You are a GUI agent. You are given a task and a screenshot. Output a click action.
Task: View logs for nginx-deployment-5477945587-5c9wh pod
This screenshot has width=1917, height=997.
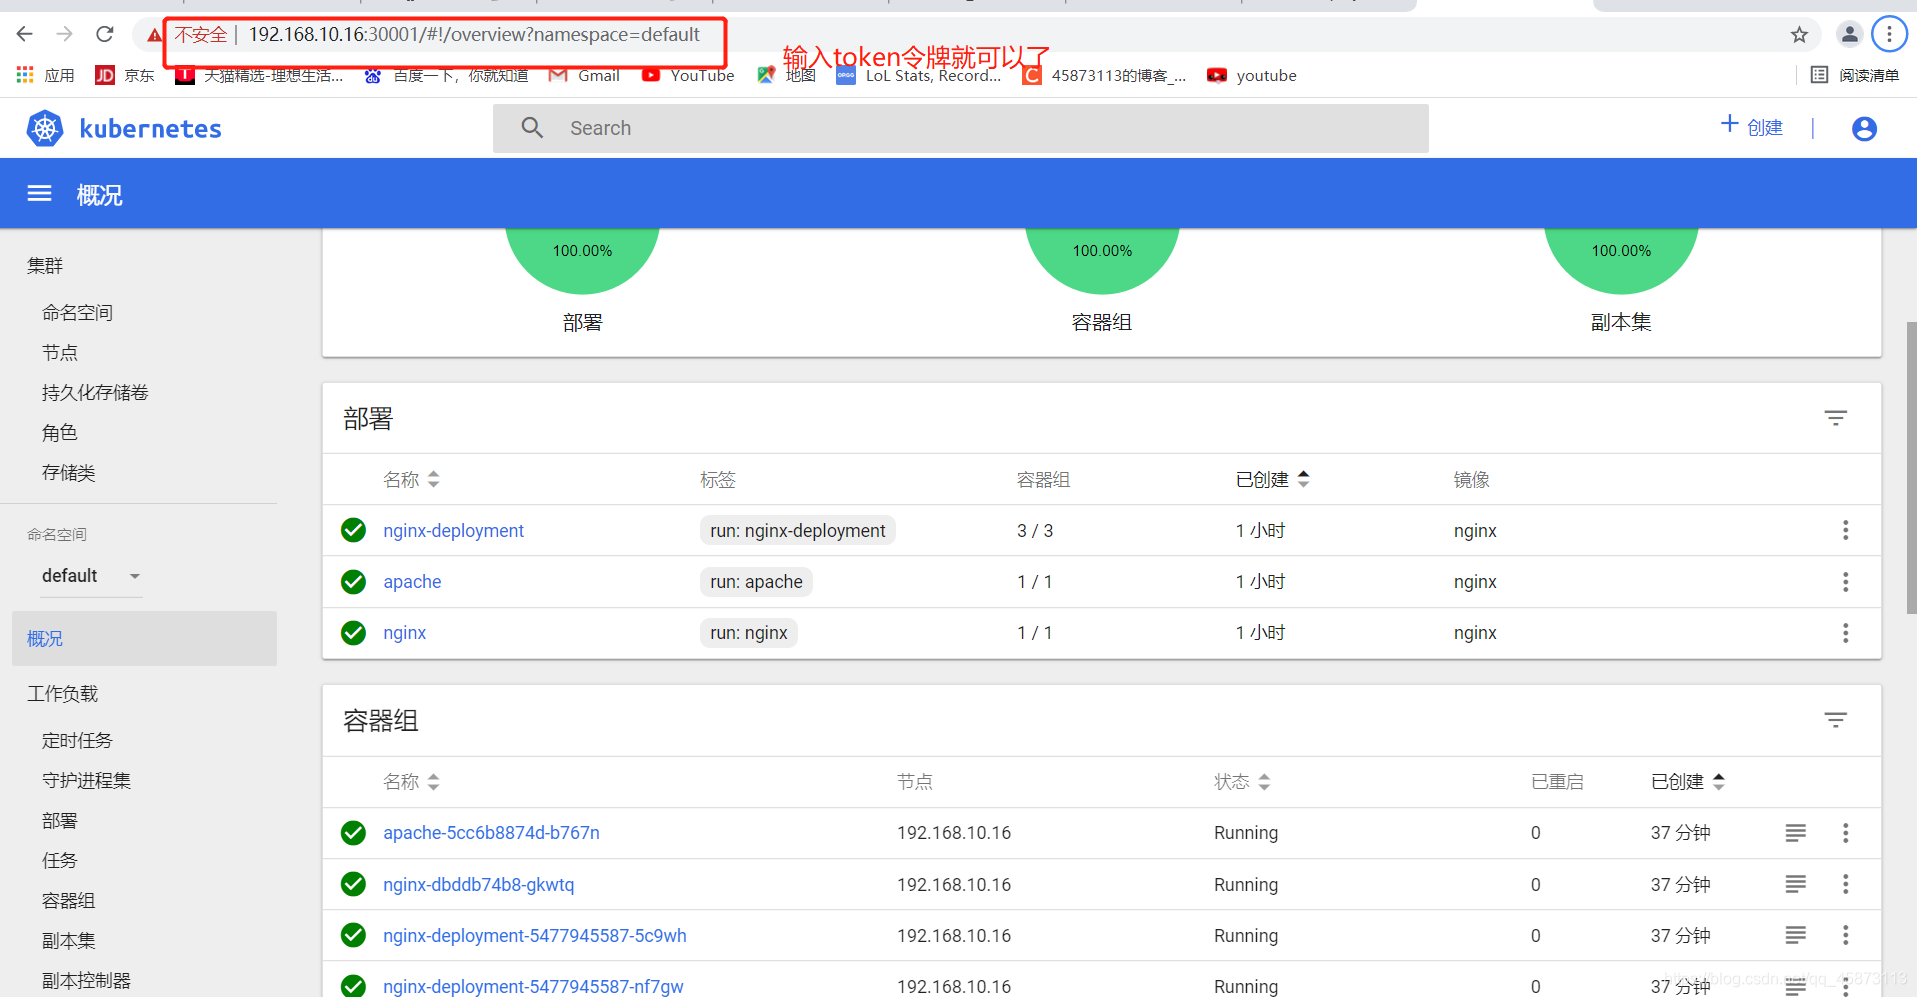(x=1796, y=935)
